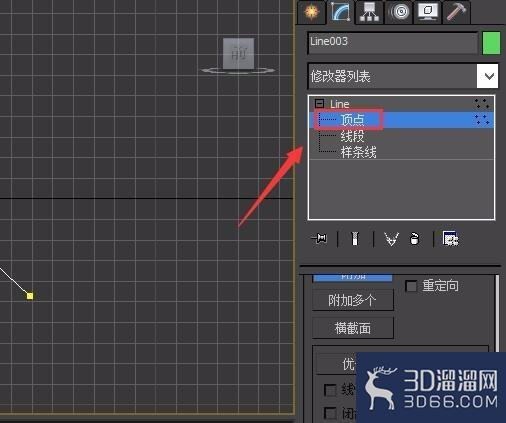This screenshot has width=506, height=423.
Task: Click the 附加多个 button
Action: click(x=353, y=300)
